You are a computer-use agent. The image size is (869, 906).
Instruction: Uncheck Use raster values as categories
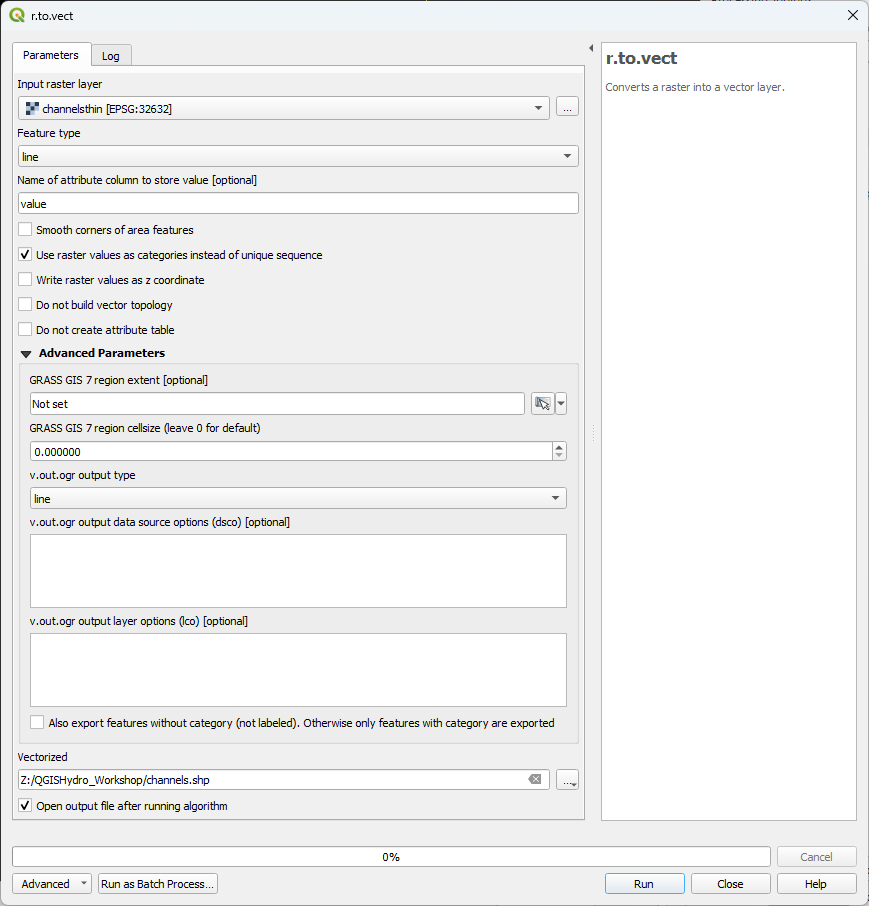pyautogui.click(x=24, y=254)
